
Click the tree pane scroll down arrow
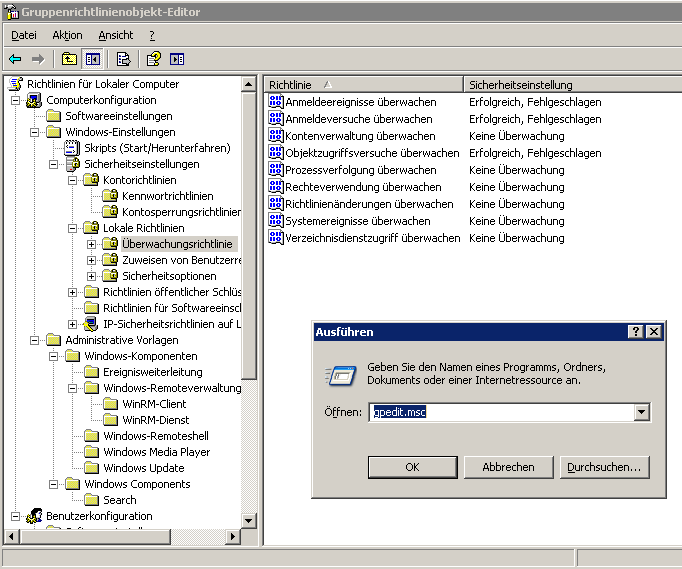(248, 520)
